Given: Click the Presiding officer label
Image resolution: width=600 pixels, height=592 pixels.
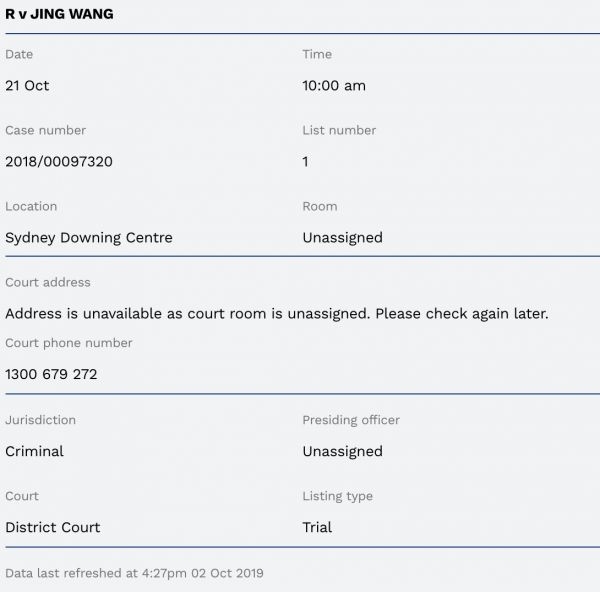Looking at the screenshot, I should pos(351,420).
